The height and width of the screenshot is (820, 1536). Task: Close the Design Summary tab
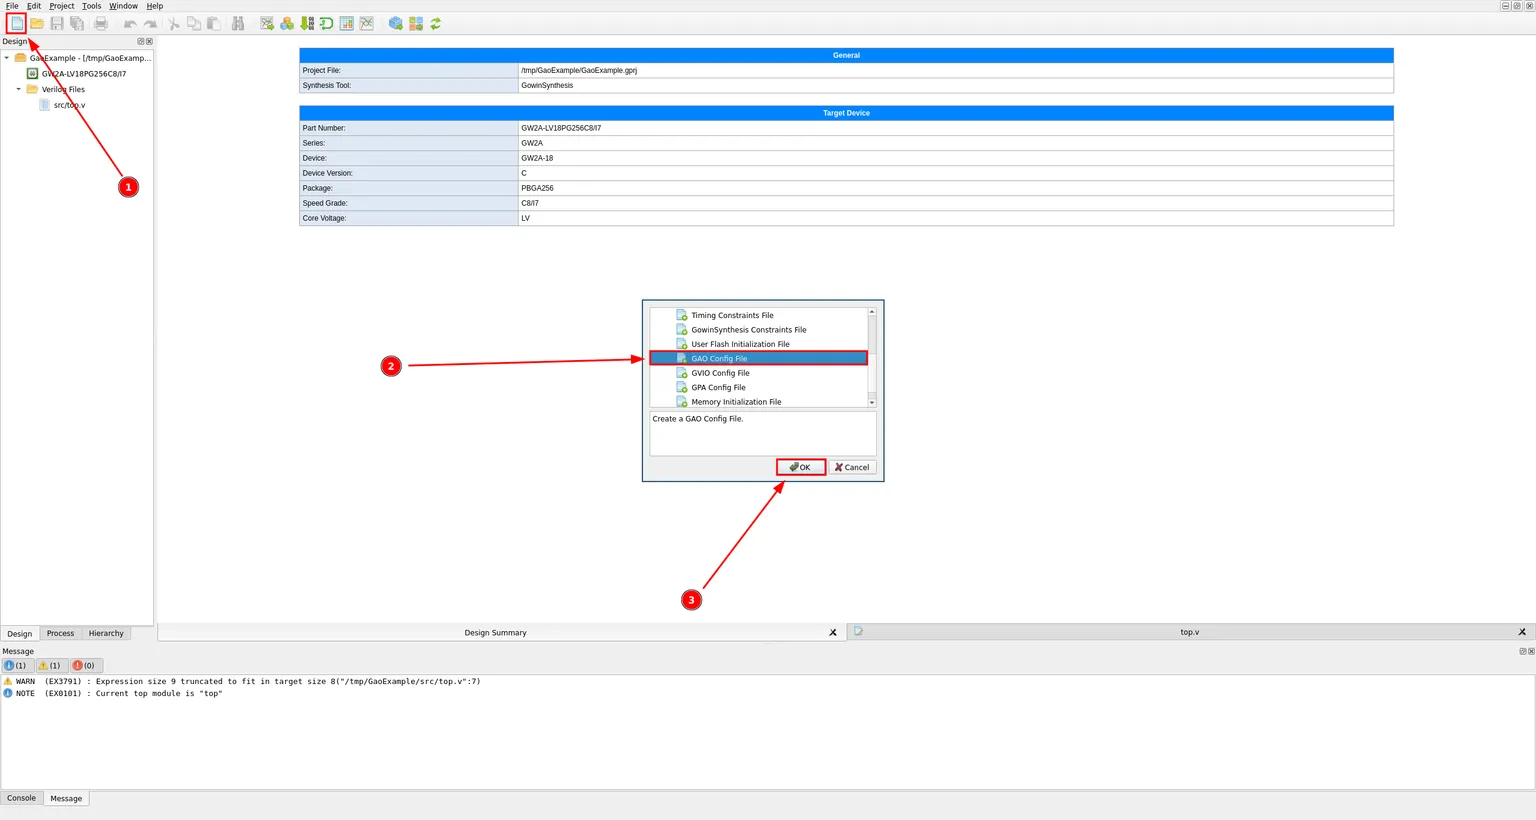point(833,632)
